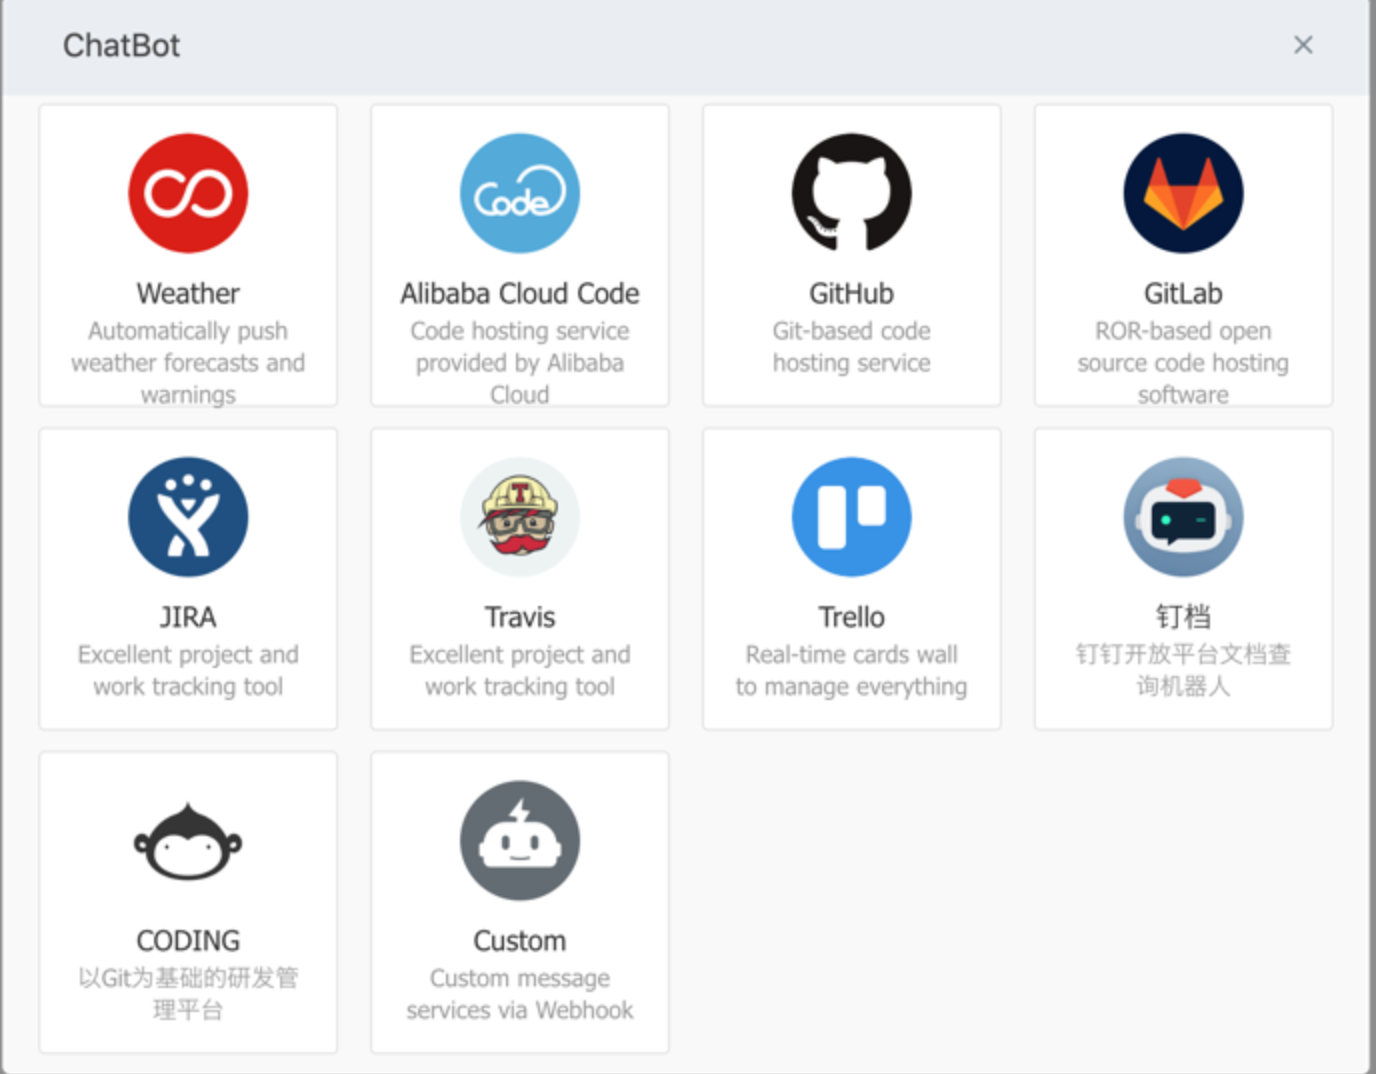Image resolution: width=1380 pixels, height=1074 pixels.
Task: Click 'Automatically push weather forecasts' description
Action: (x=188, y=362)
